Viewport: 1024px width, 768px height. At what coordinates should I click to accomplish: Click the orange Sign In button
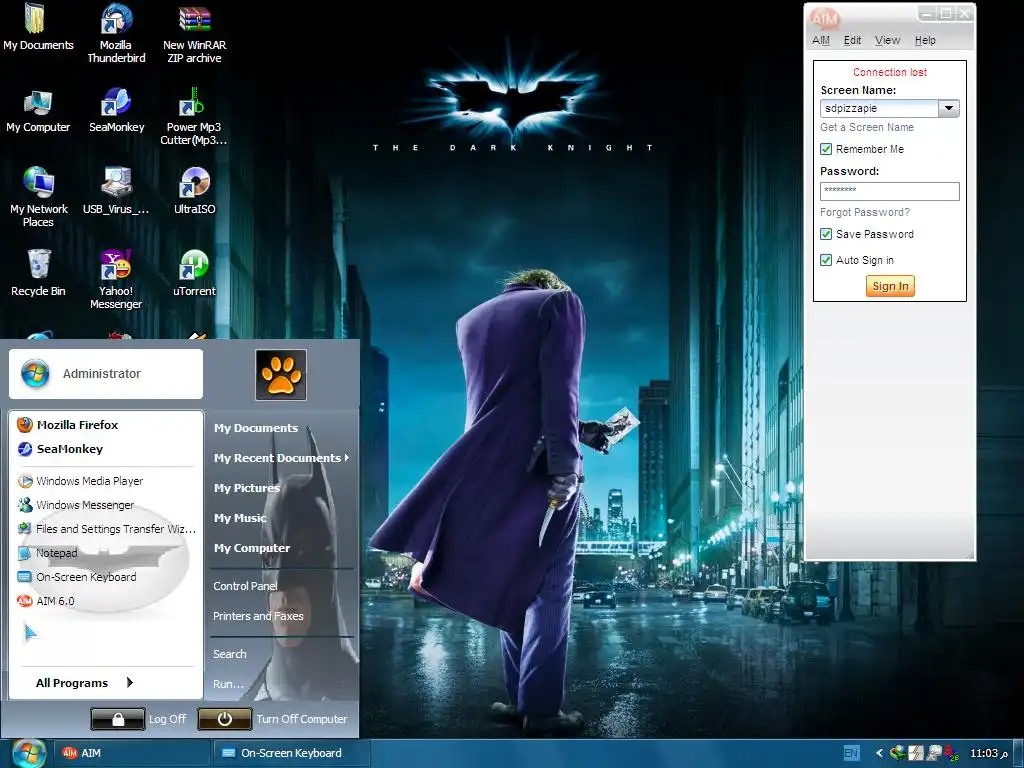coord(890,286)
